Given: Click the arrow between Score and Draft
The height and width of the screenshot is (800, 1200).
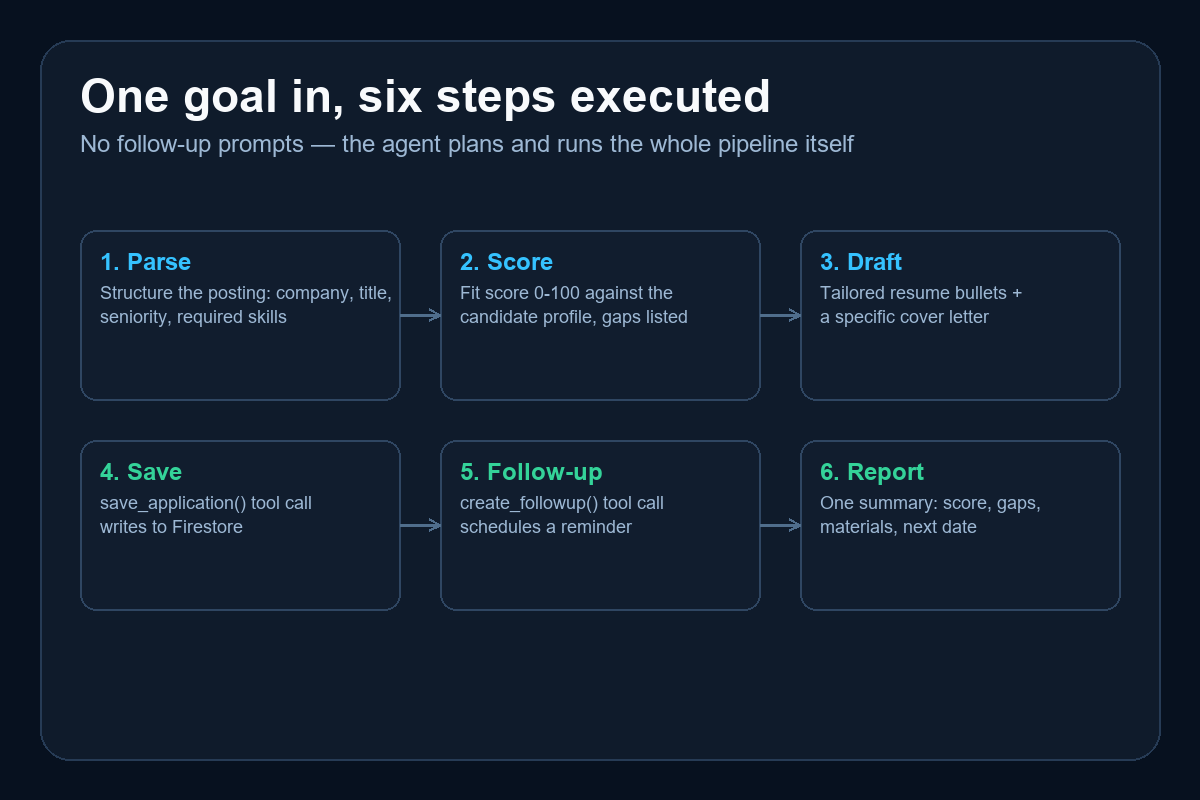Looking at the screenshot, I should pos(780,315).
